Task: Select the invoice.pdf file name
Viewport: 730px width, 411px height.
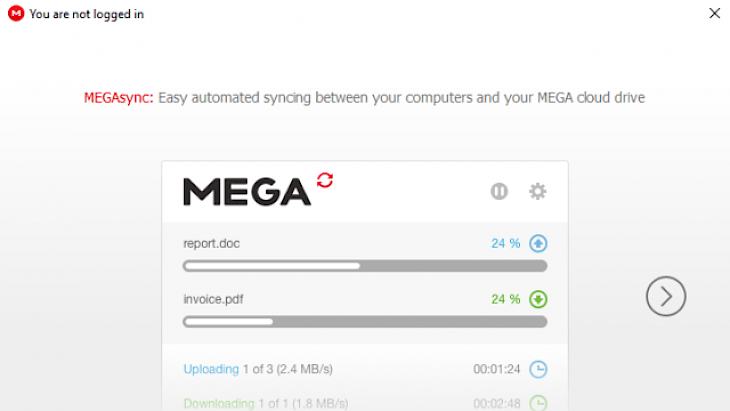Action: tap(213, 299)
